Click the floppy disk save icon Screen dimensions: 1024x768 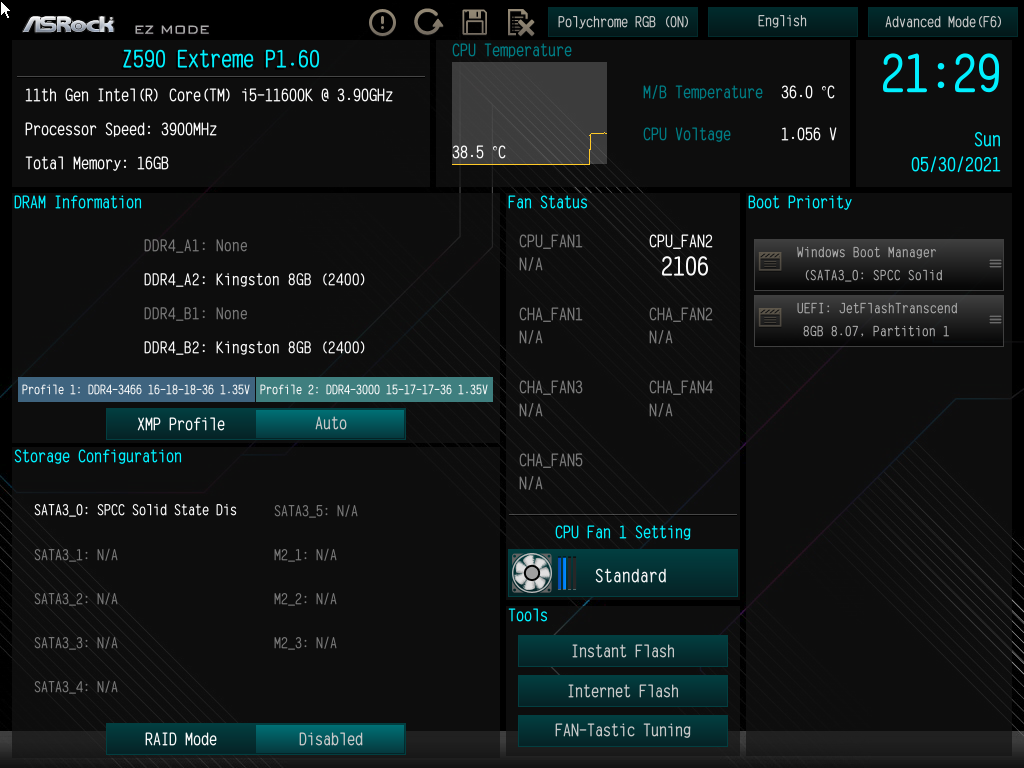click(x=475, y=22)
